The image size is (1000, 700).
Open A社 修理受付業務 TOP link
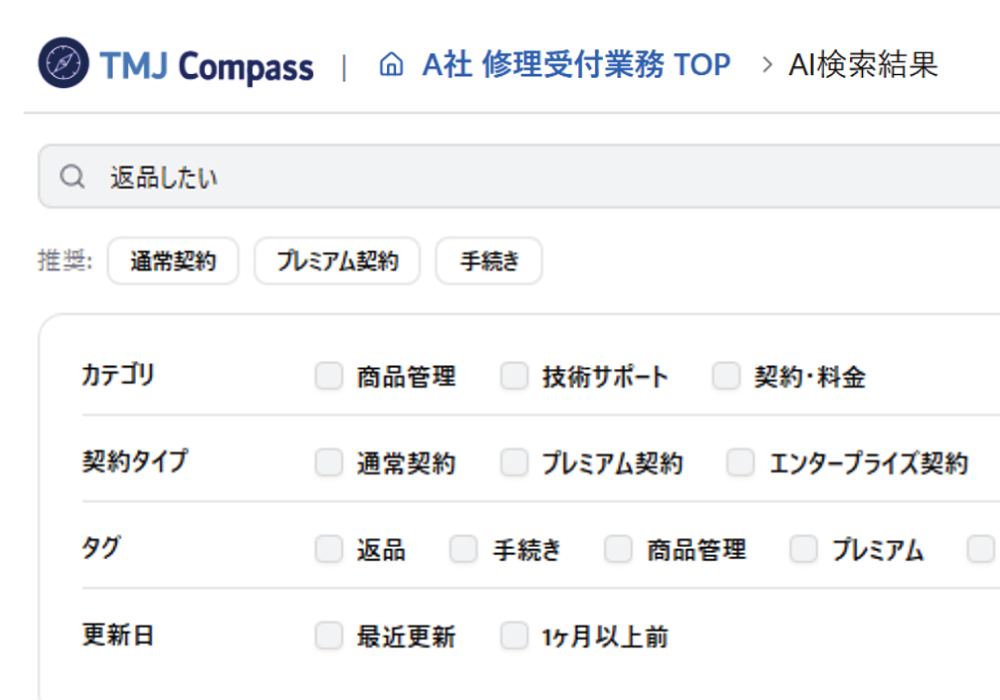coord(576,64)
